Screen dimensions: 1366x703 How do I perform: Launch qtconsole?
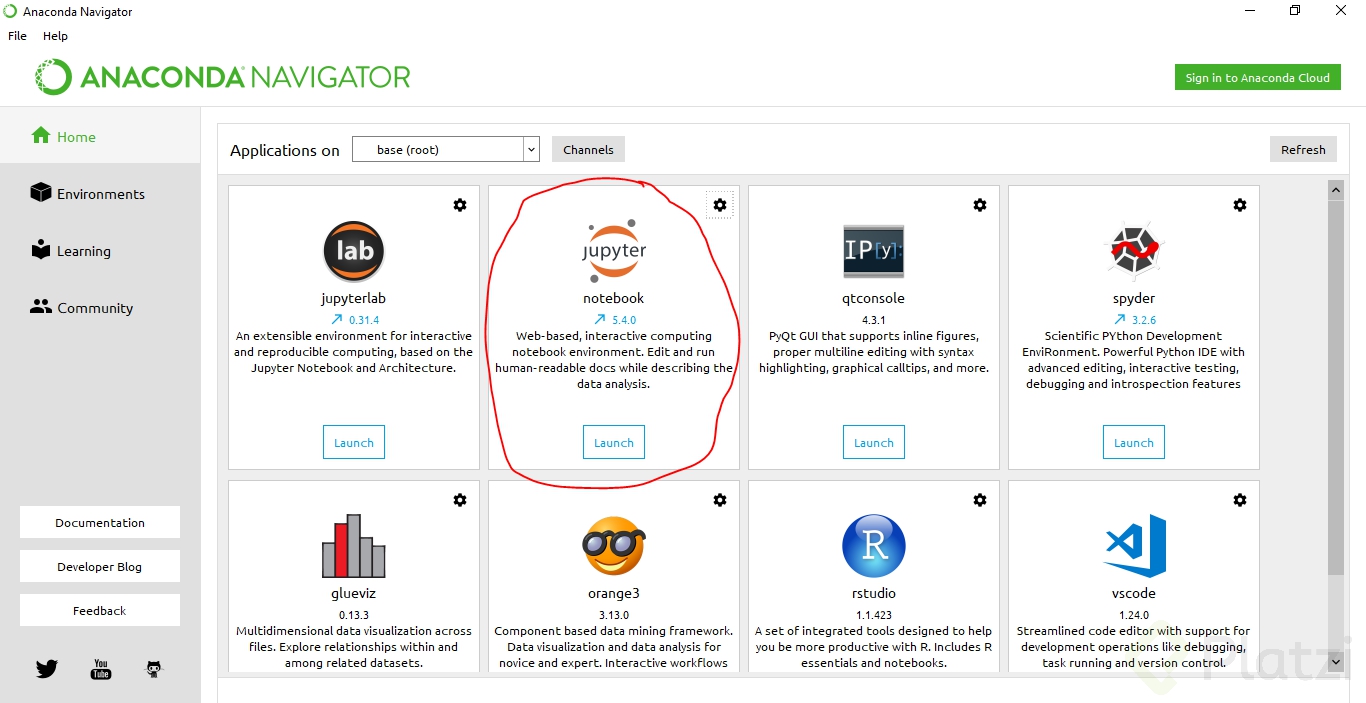point(874,442)
